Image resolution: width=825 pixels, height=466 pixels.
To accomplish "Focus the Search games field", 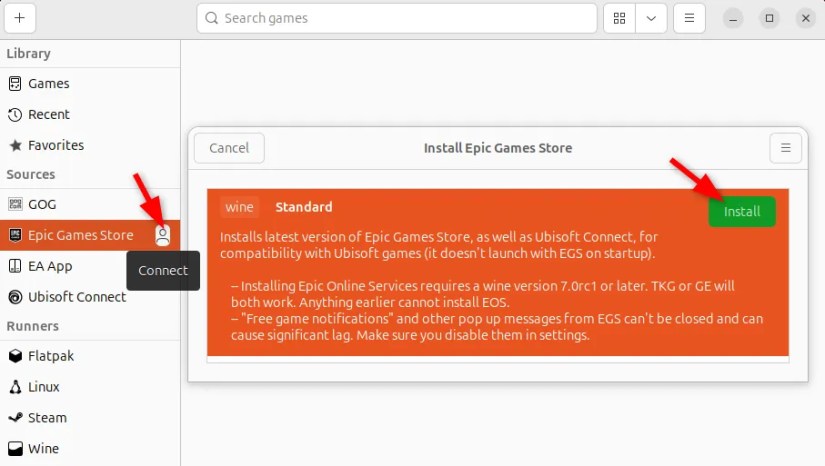I will pos(397,18).
